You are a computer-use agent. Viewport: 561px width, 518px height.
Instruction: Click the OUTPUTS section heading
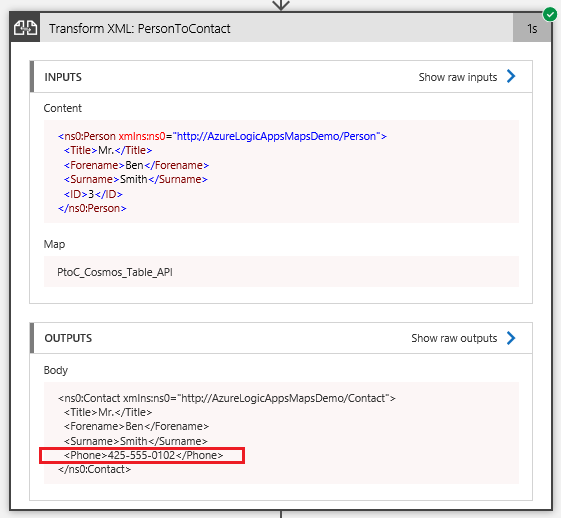(x=68, y=338)
